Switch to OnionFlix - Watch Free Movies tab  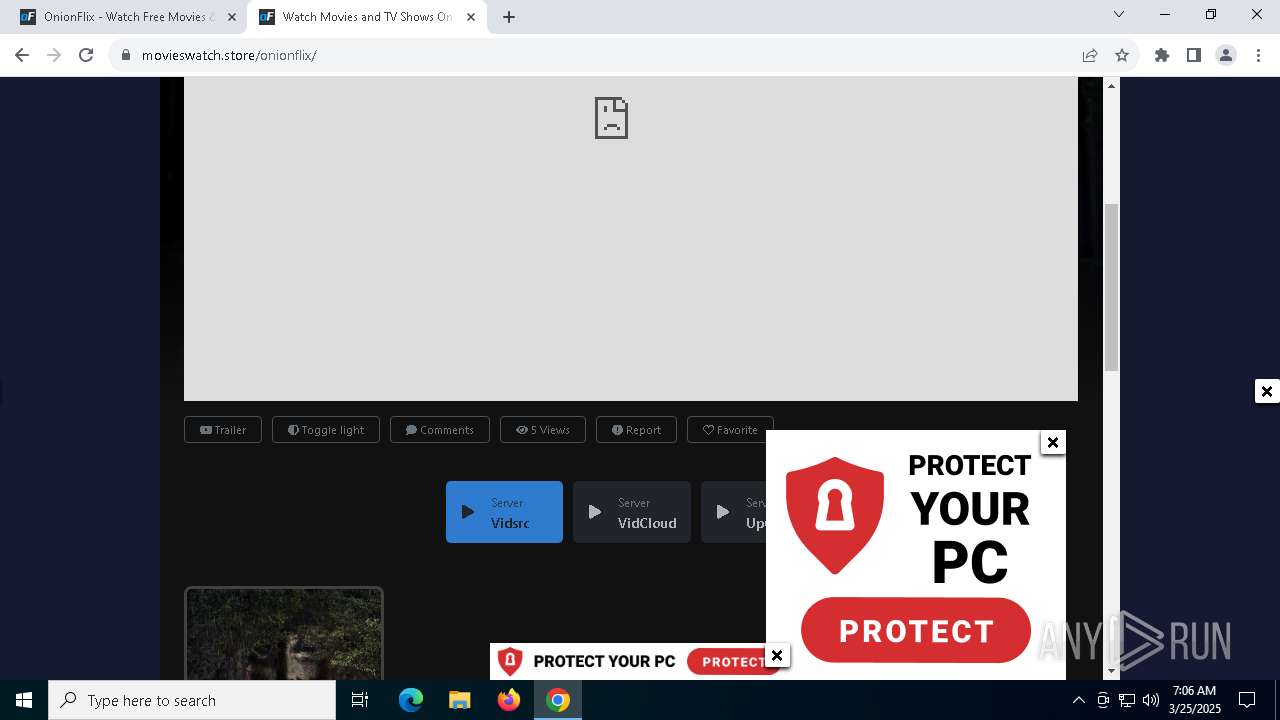[x=127, y=17]
